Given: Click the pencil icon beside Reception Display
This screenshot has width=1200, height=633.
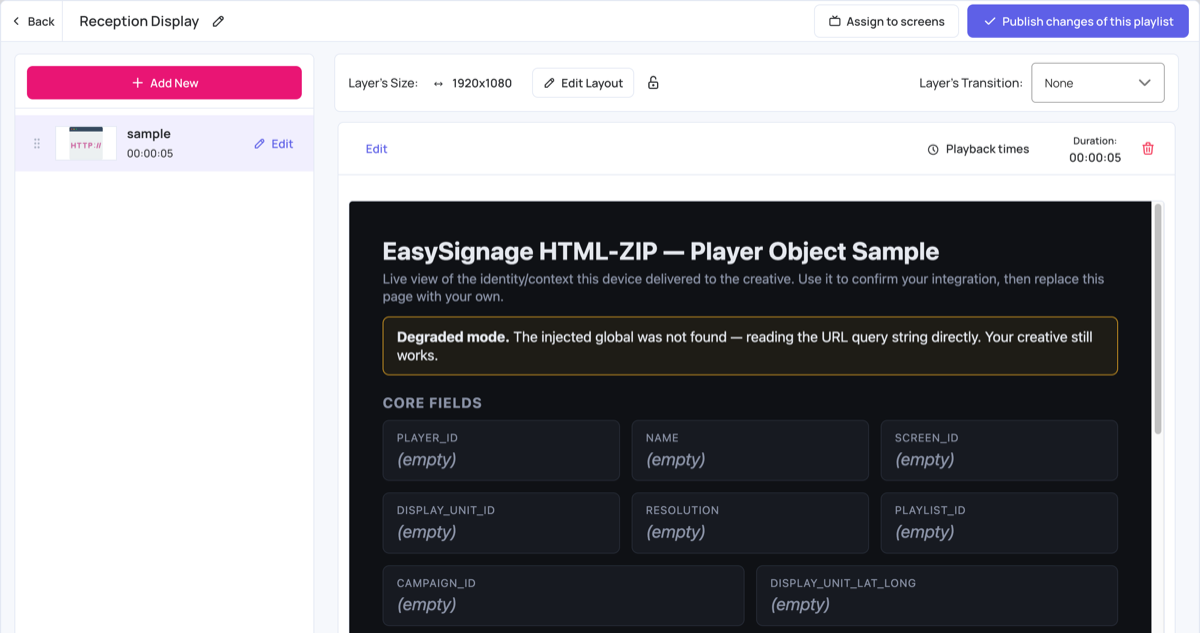Looking at the screenshot, I should point(218,21).
